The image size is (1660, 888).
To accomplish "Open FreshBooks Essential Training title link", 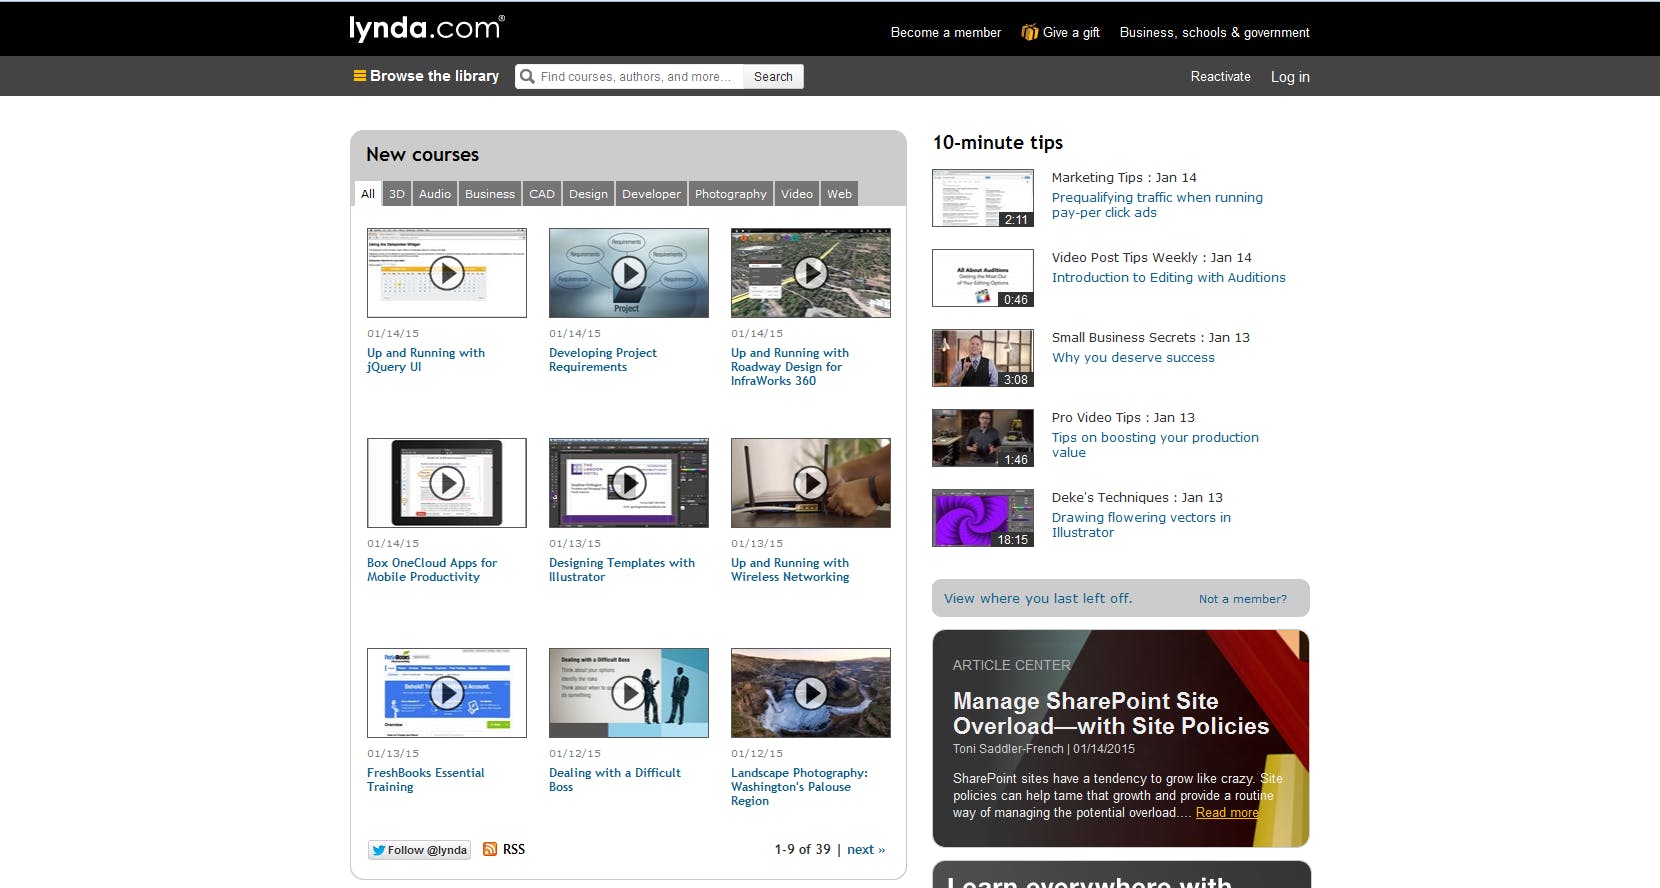I will [x=425, y=780].
